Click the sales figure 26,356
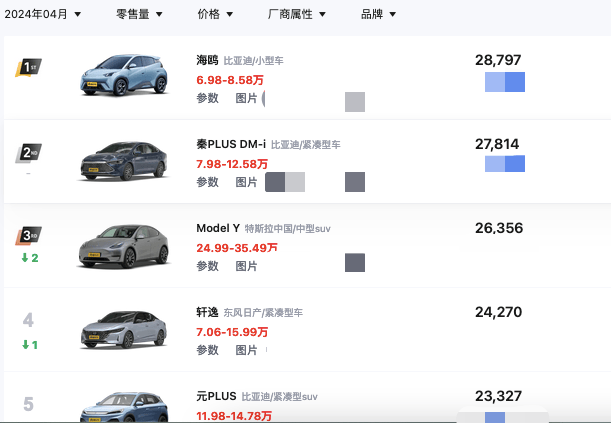 499,228
